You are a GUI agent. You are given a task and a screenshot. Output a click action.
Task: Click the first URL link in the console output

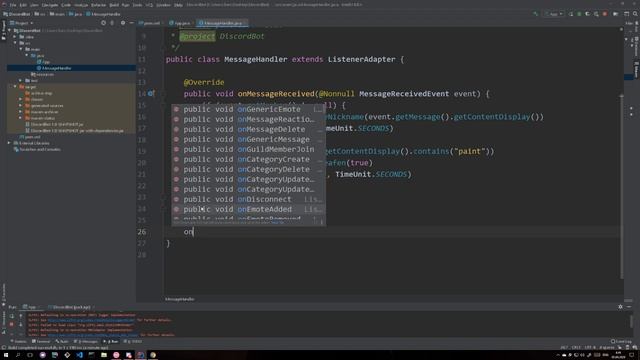(x=91, y=320)
